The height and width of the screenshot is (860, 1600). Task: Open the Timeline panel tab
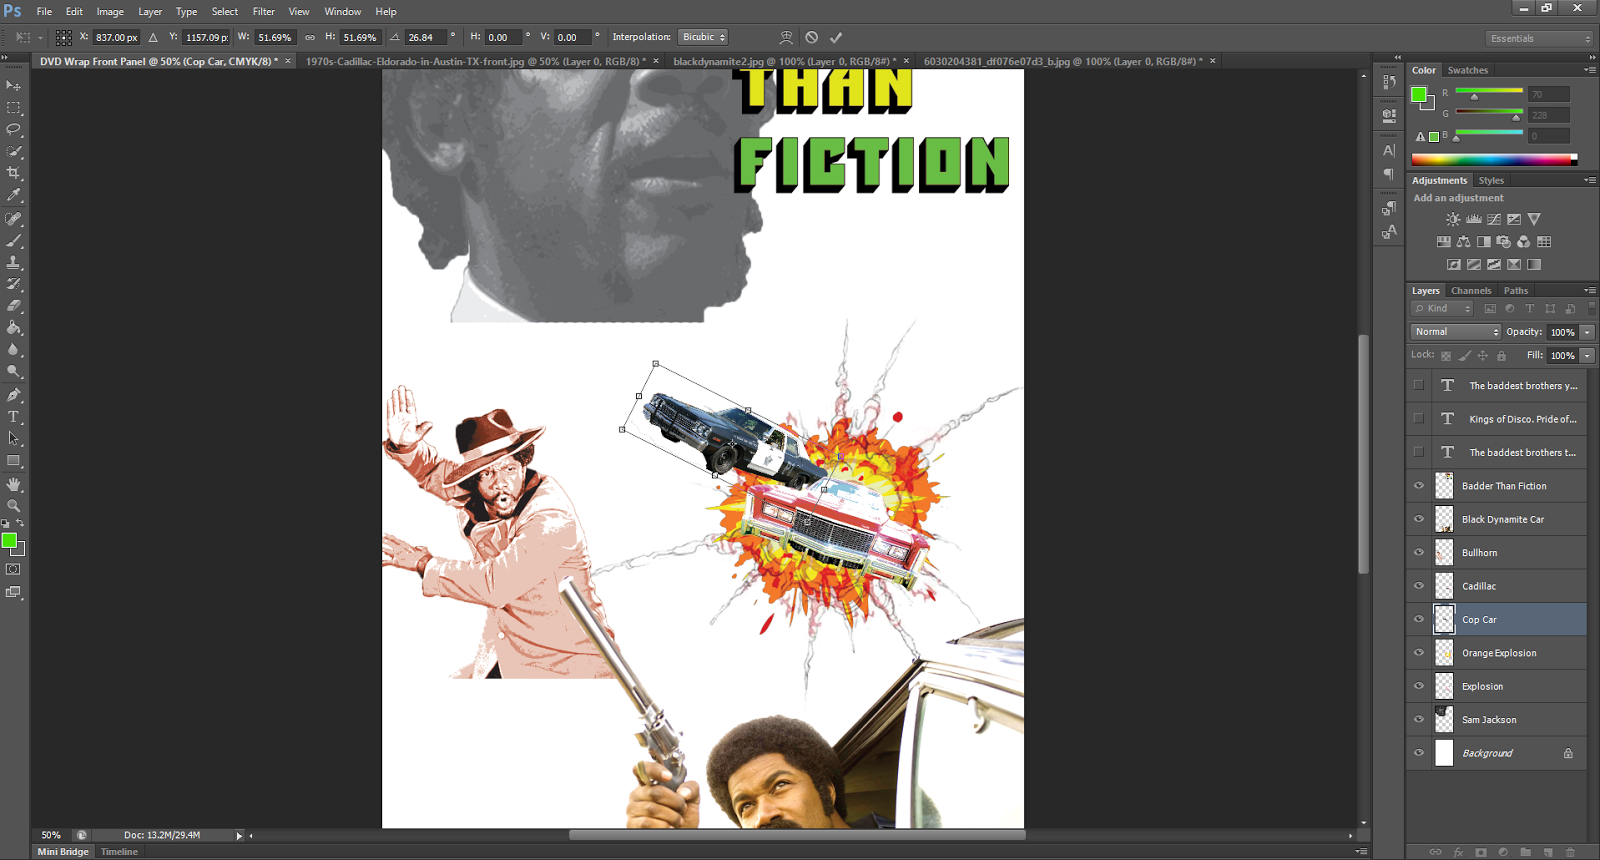click(x=119, y=852)
